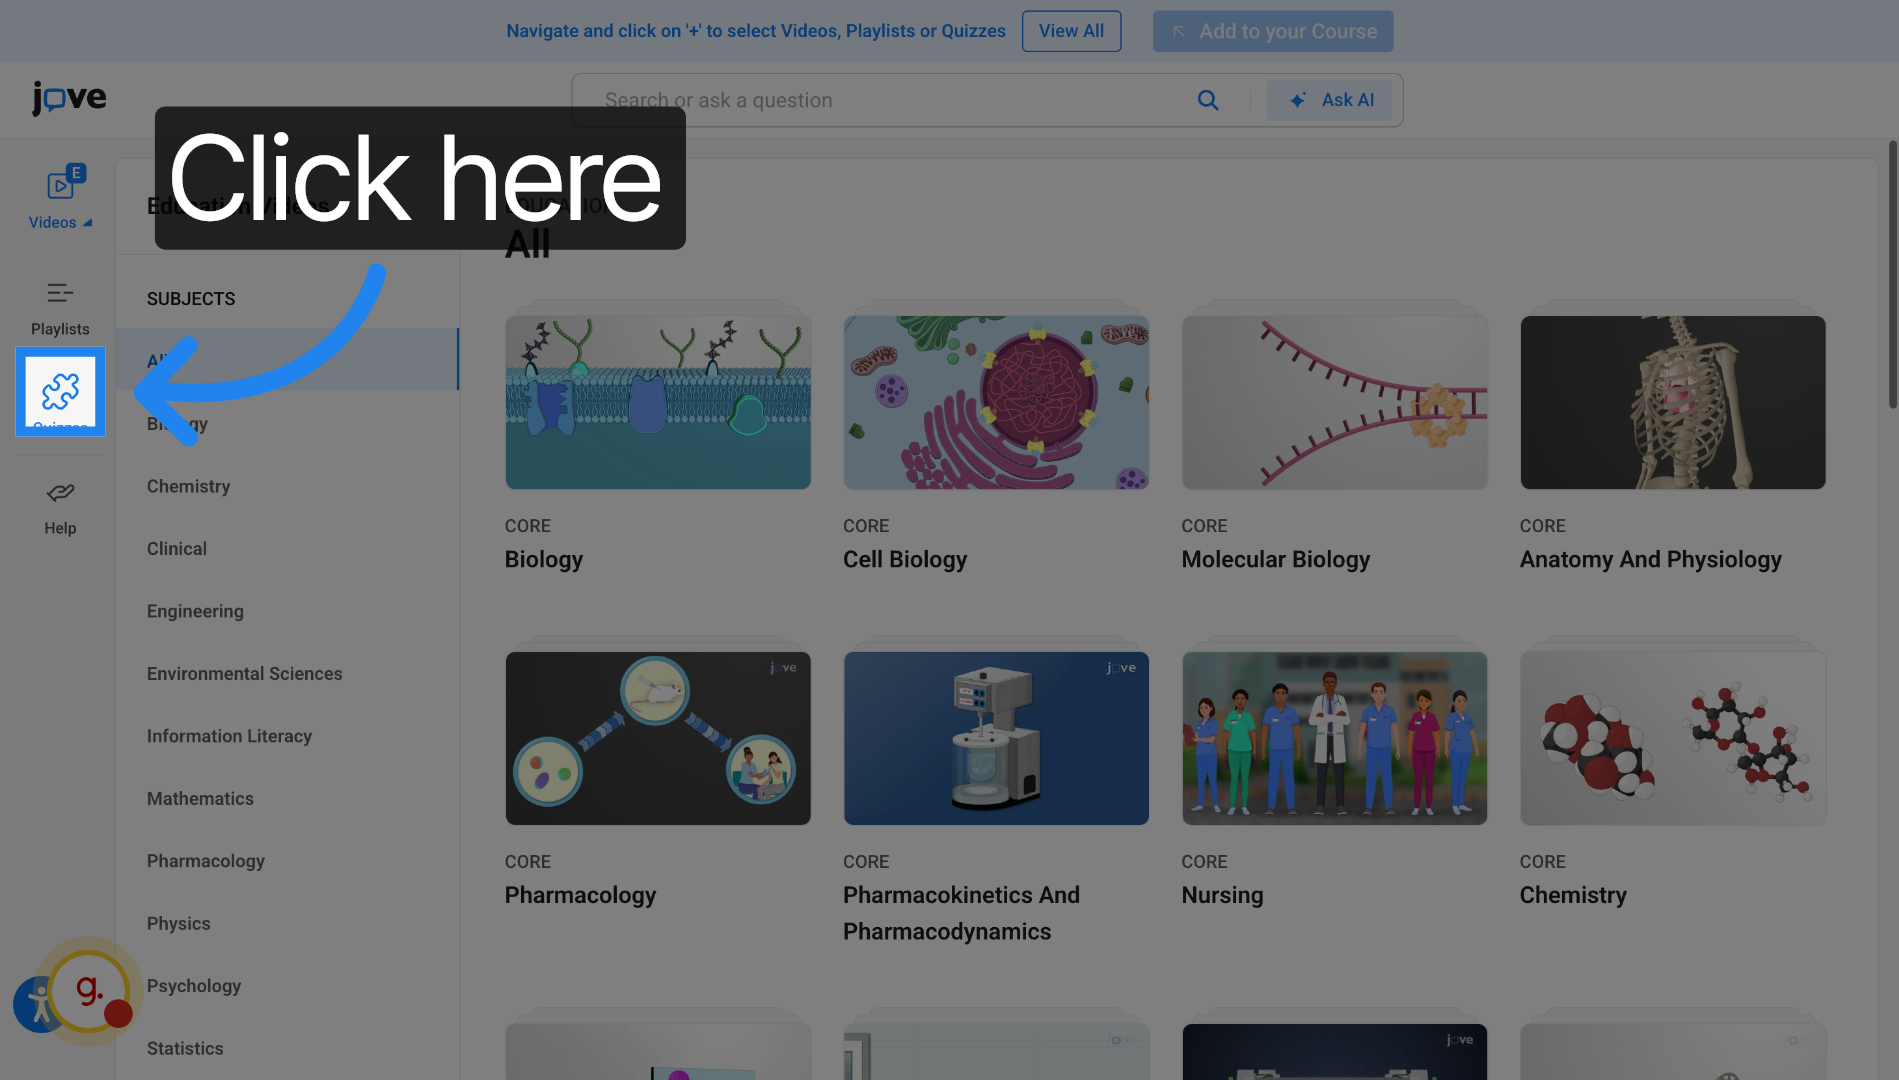1899x1080 pixels.
Task: Select Physics in the Subjects list
Action: (179, 924)
